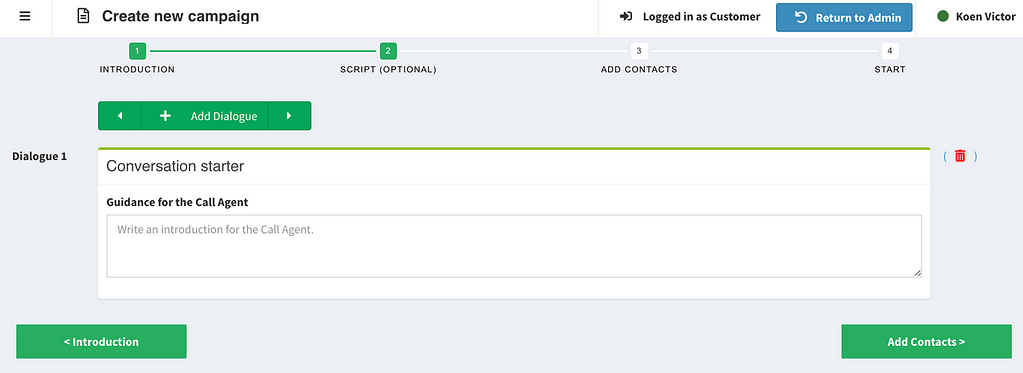Image resolution: width=1023 pixels, height=373 pixels.
Task: Jump to step 3 Add Contacts
Action: [639, 51]
